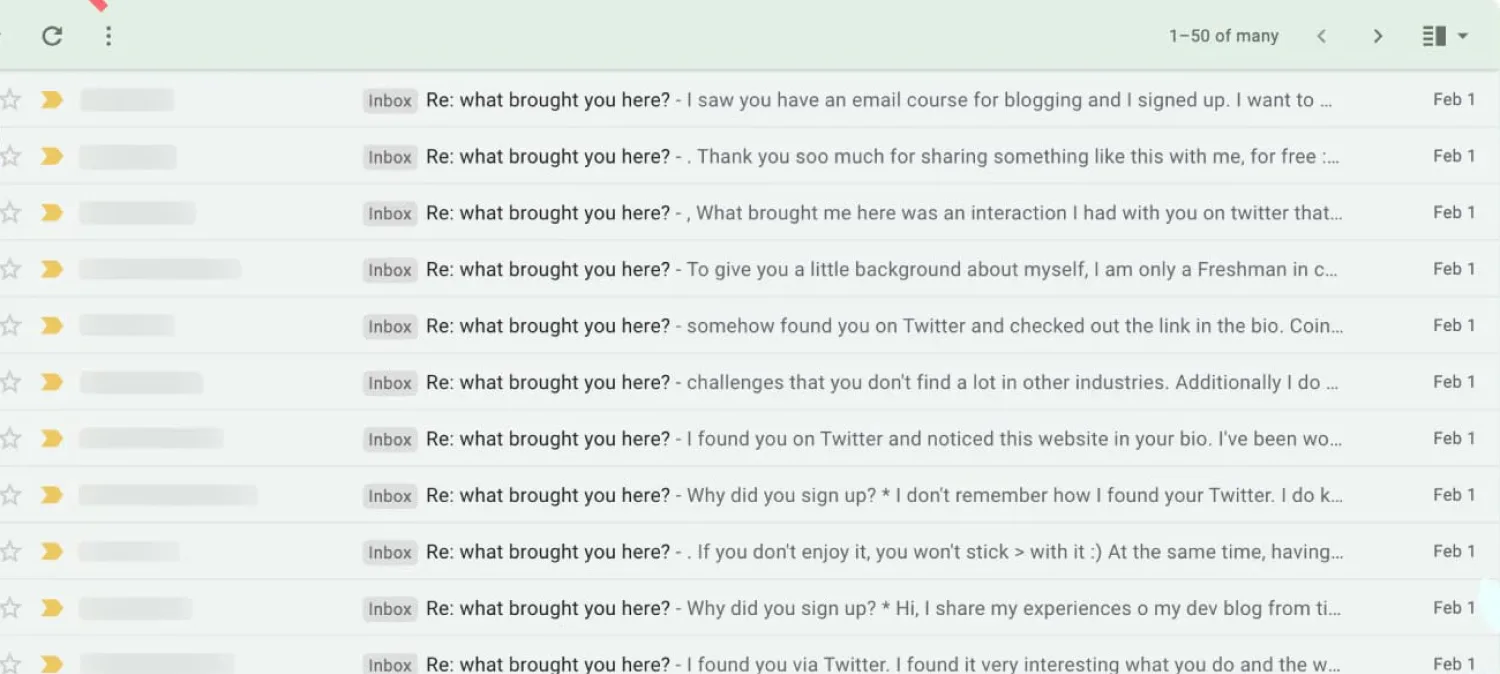Star the email course for blogging message

[x=11, y=99]
